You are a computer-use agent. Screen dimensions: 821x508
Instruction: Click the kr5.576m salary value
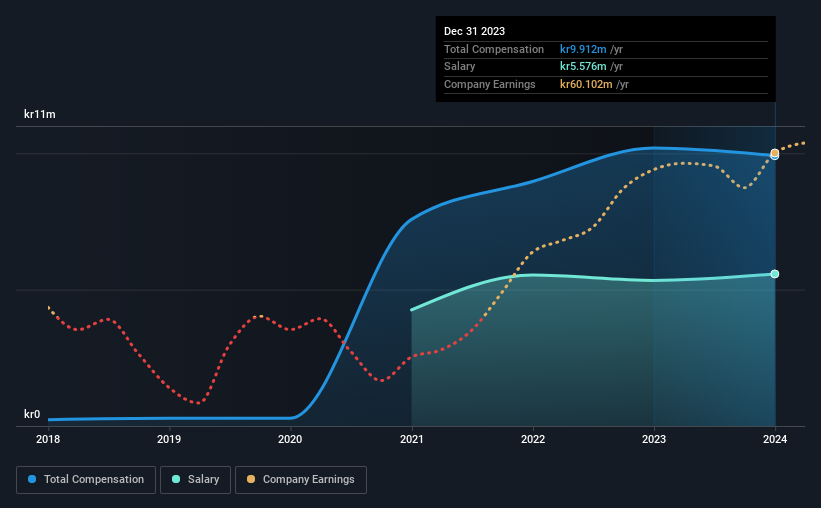[583, 67]
